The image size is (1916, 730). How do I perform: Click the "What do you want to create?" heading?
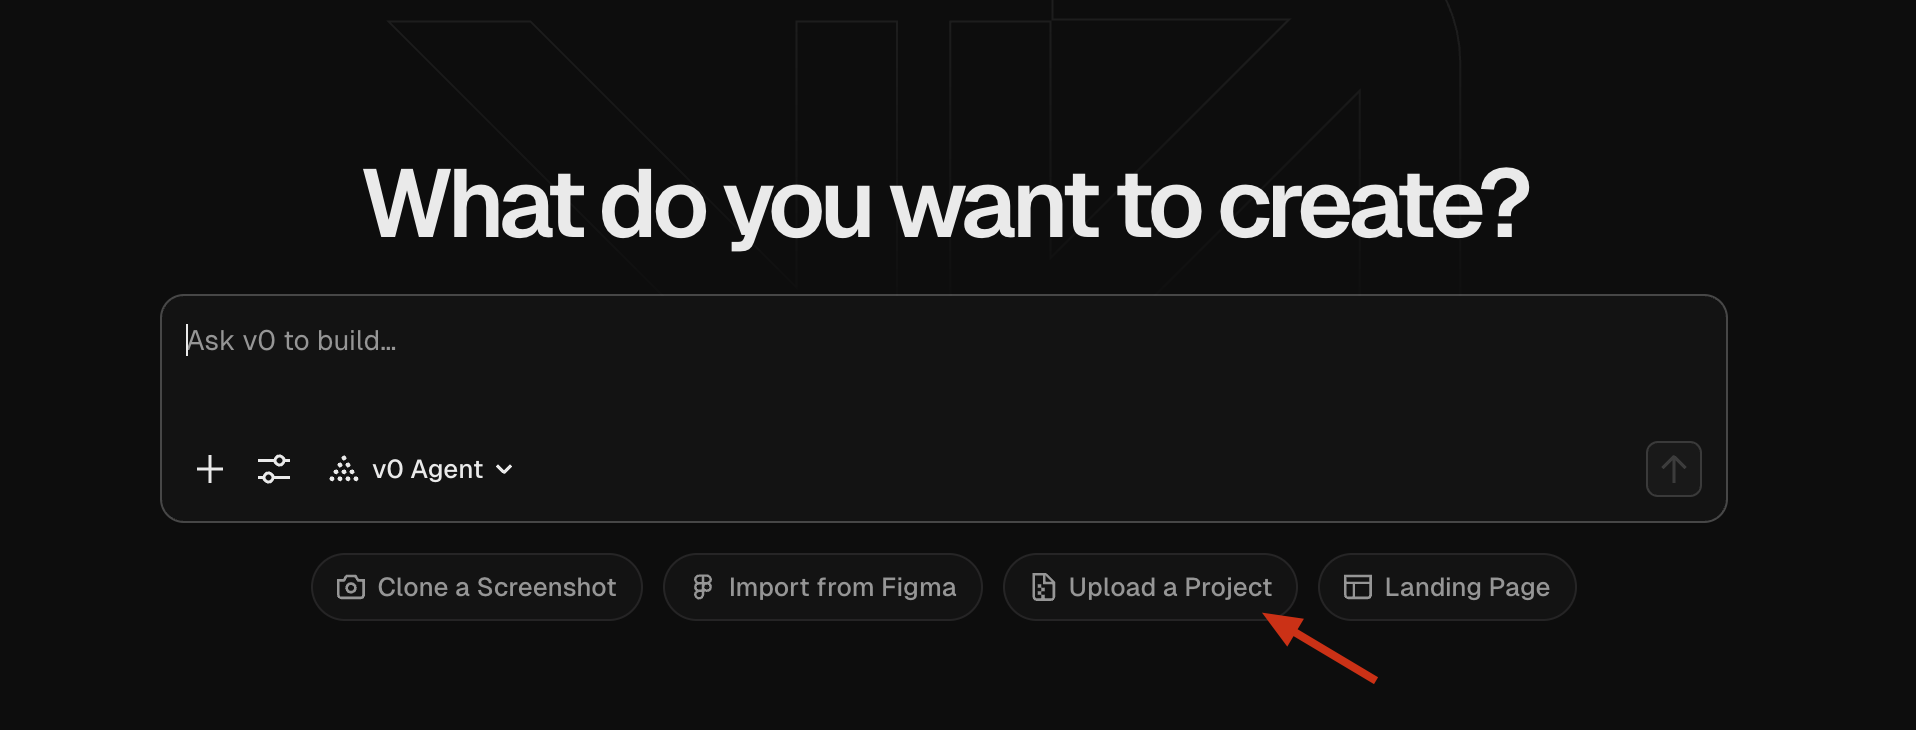click(x=946, y=204)
